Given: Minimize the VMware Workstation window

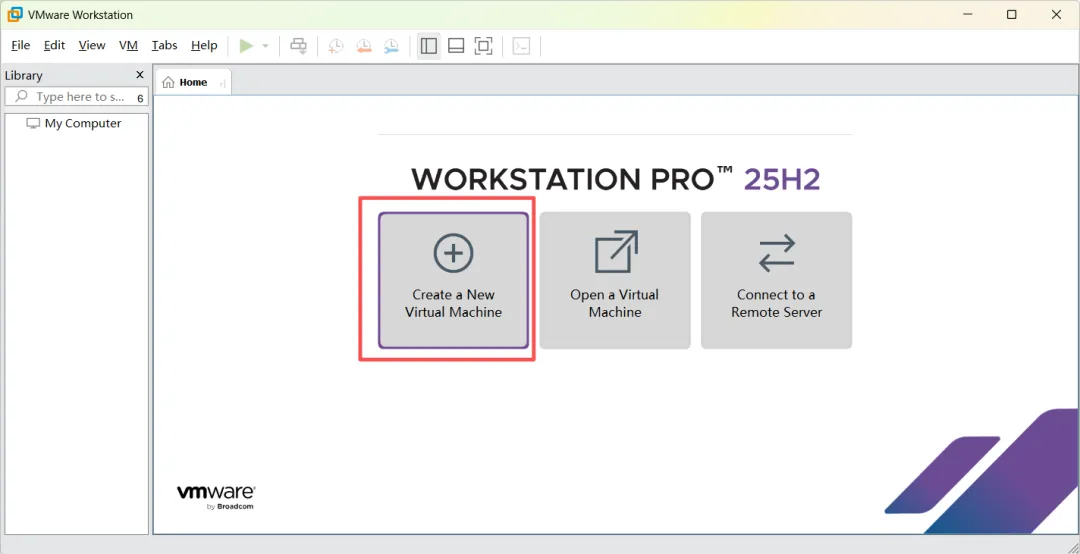Looking at the screenshot, I should (x=968, y=14).
